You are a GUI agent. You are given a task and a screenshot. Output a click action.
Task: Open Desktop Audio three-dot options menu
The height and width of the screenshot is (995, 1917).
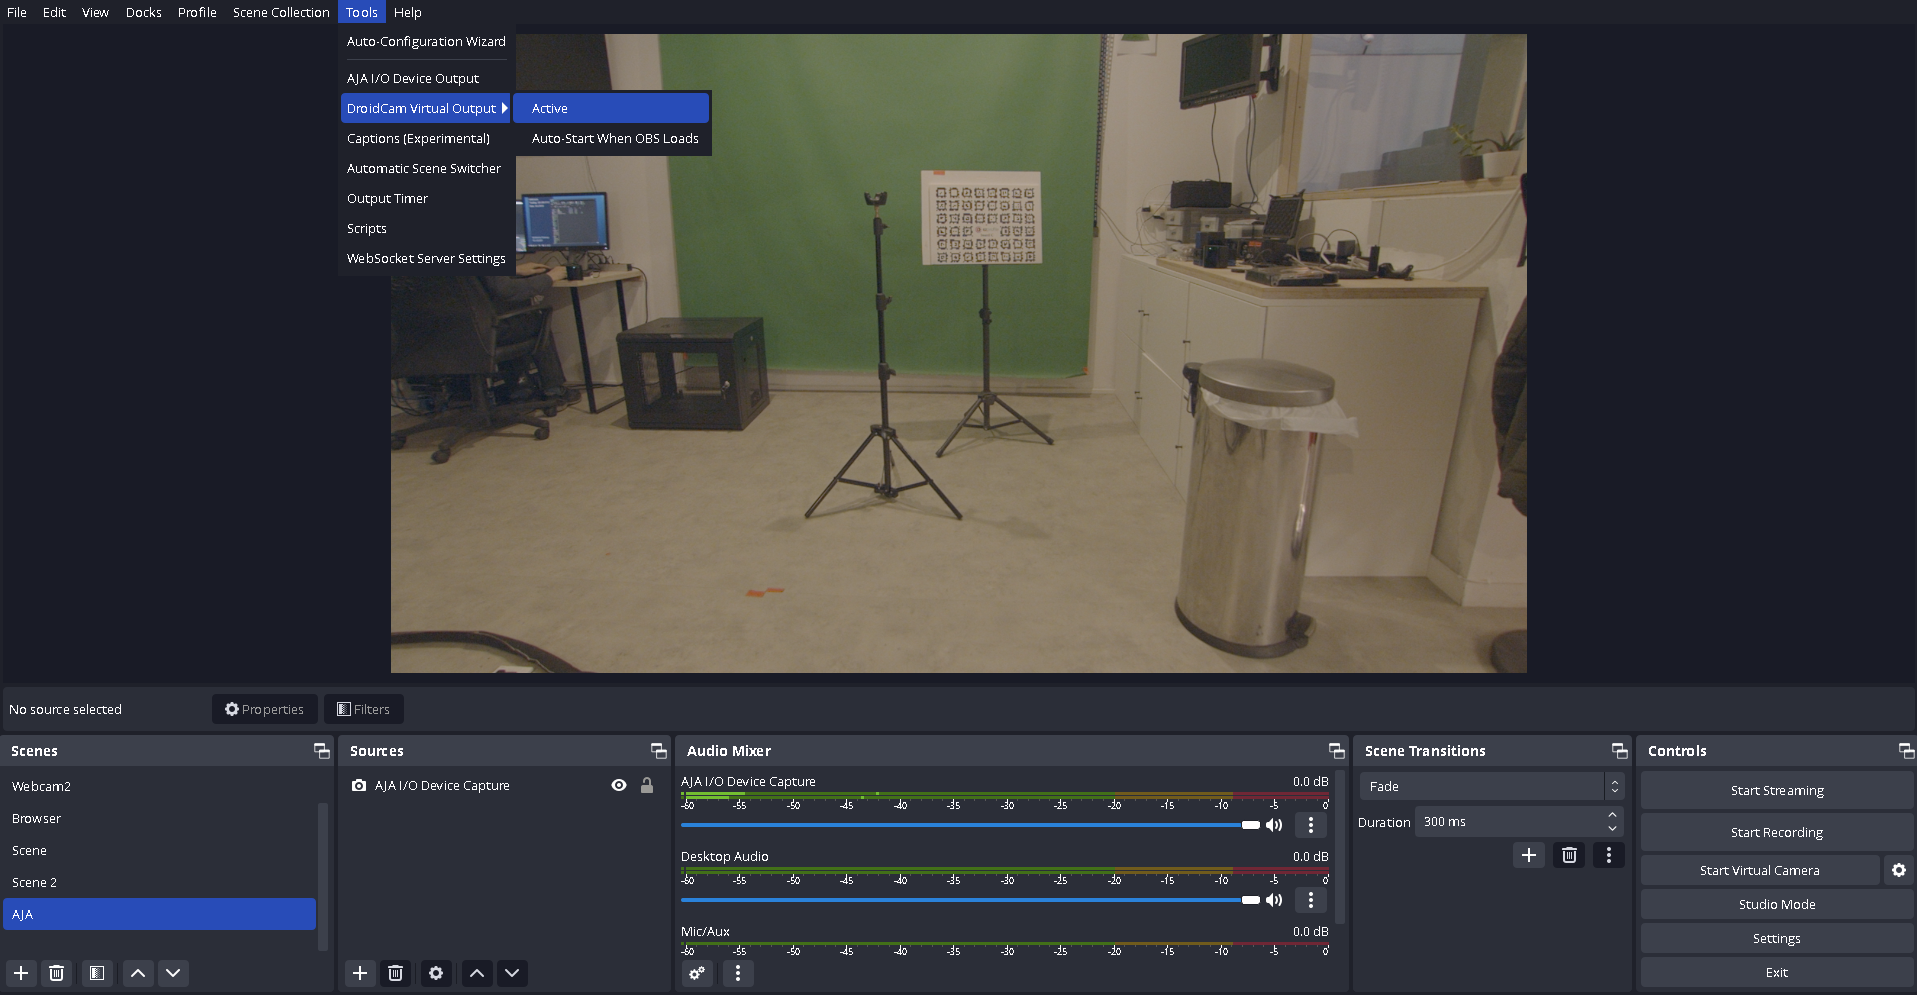(x=1311, y=900)
